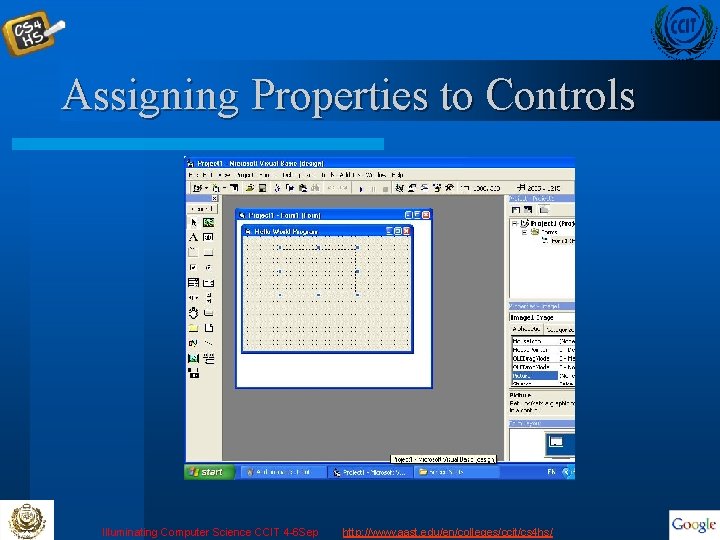Select the DirListBox folder control

[x=193, y=328]
